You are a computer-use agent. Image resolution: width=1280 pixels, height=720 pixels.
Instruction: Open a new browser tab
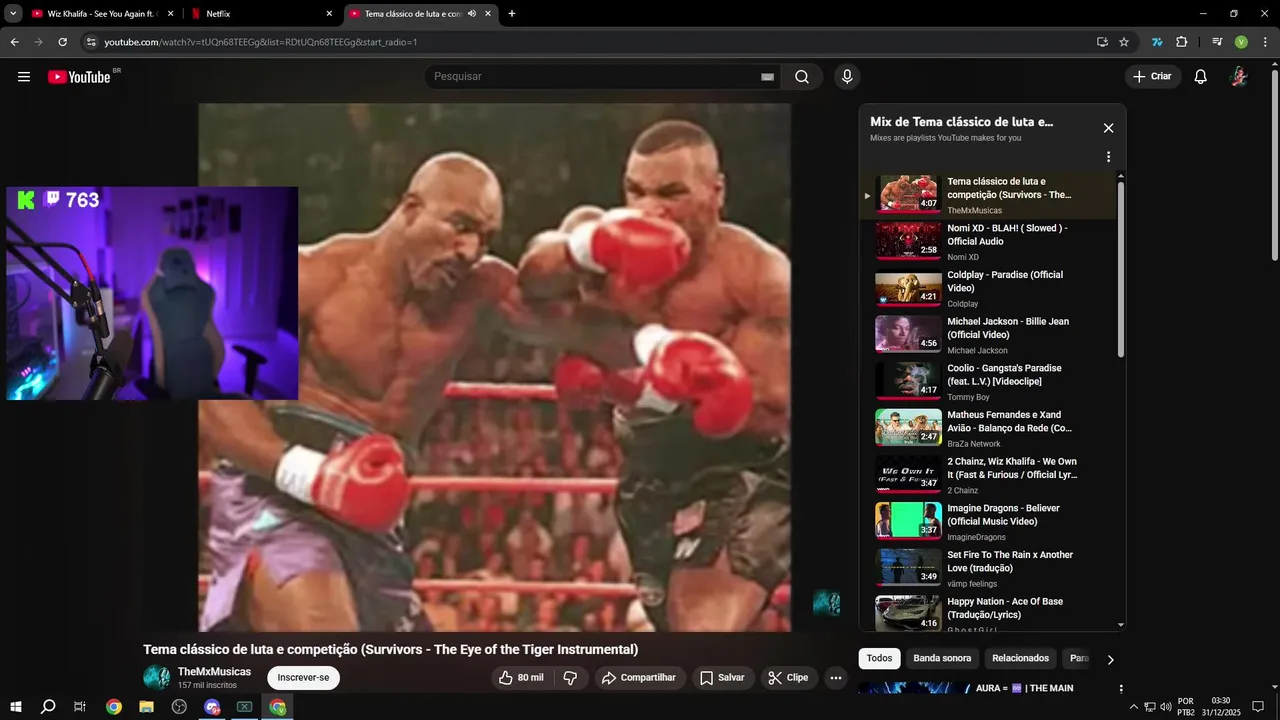tap(512, 14)
